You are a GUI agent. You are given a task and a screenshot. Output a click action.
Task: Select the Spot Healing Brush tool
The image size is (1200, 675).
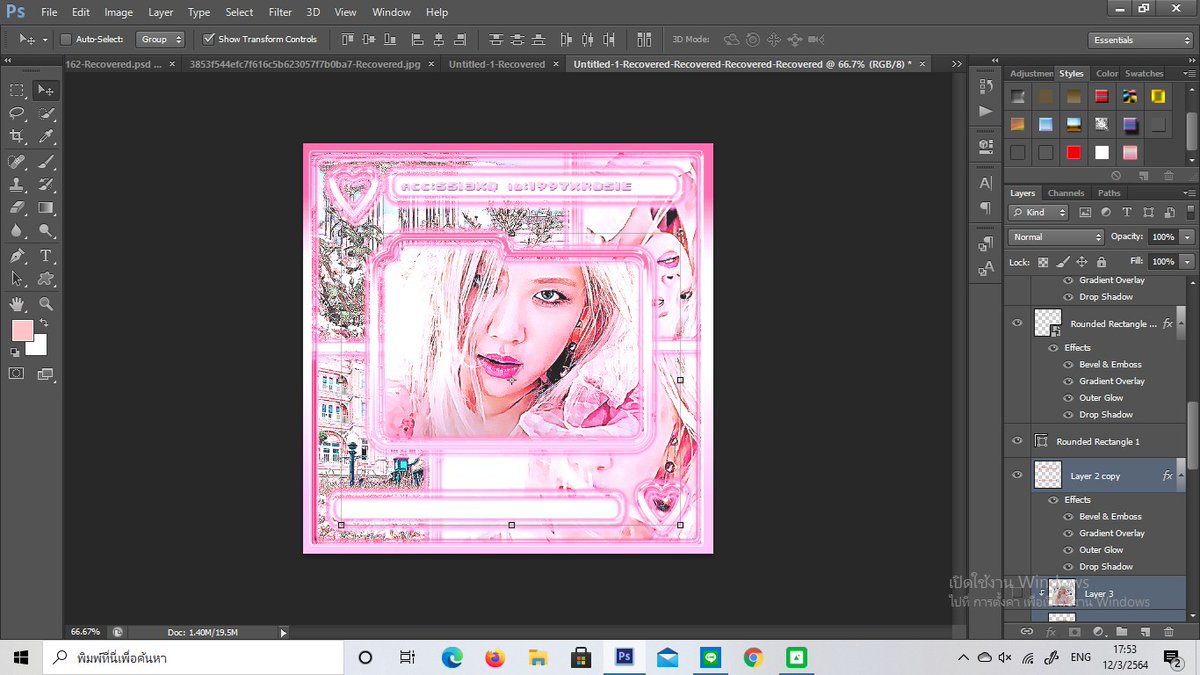coord(17,162)
